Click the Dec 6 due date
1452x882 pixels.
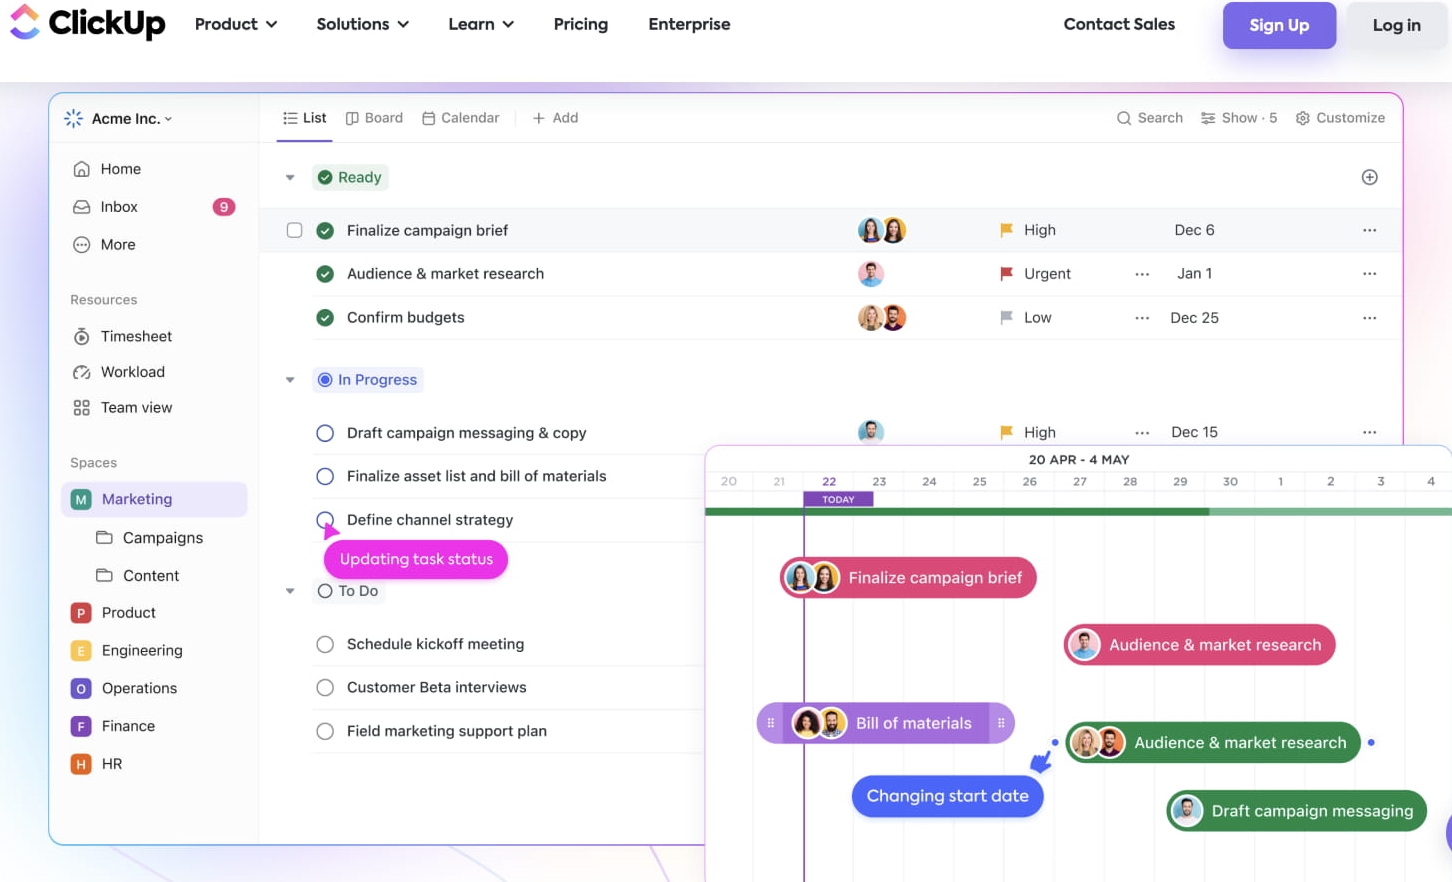(x=1194, y=230)
